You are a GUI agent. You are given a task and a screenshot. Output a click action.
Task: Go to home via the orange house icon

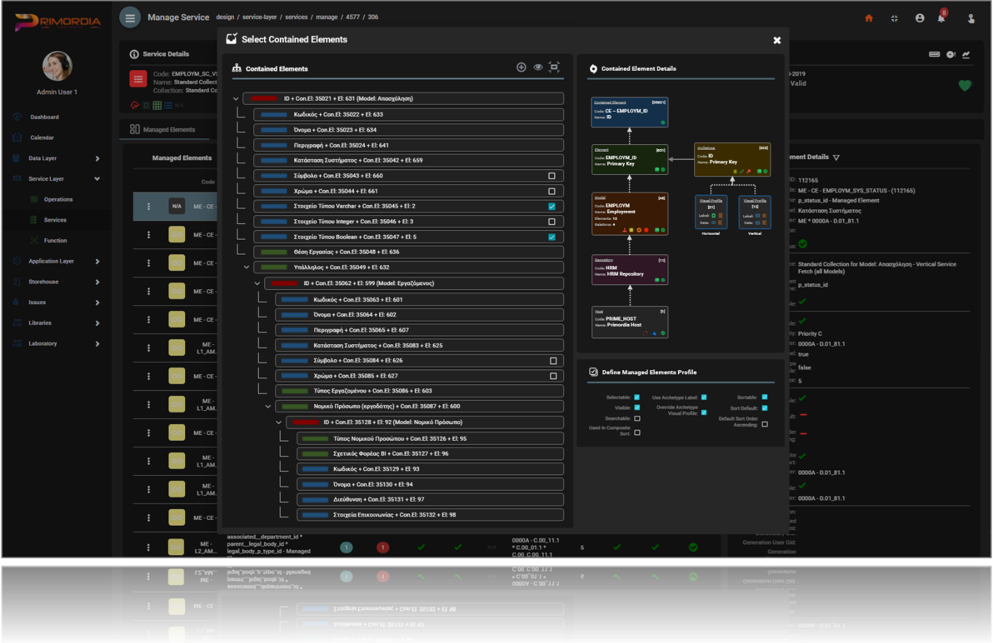coord(868,18)
